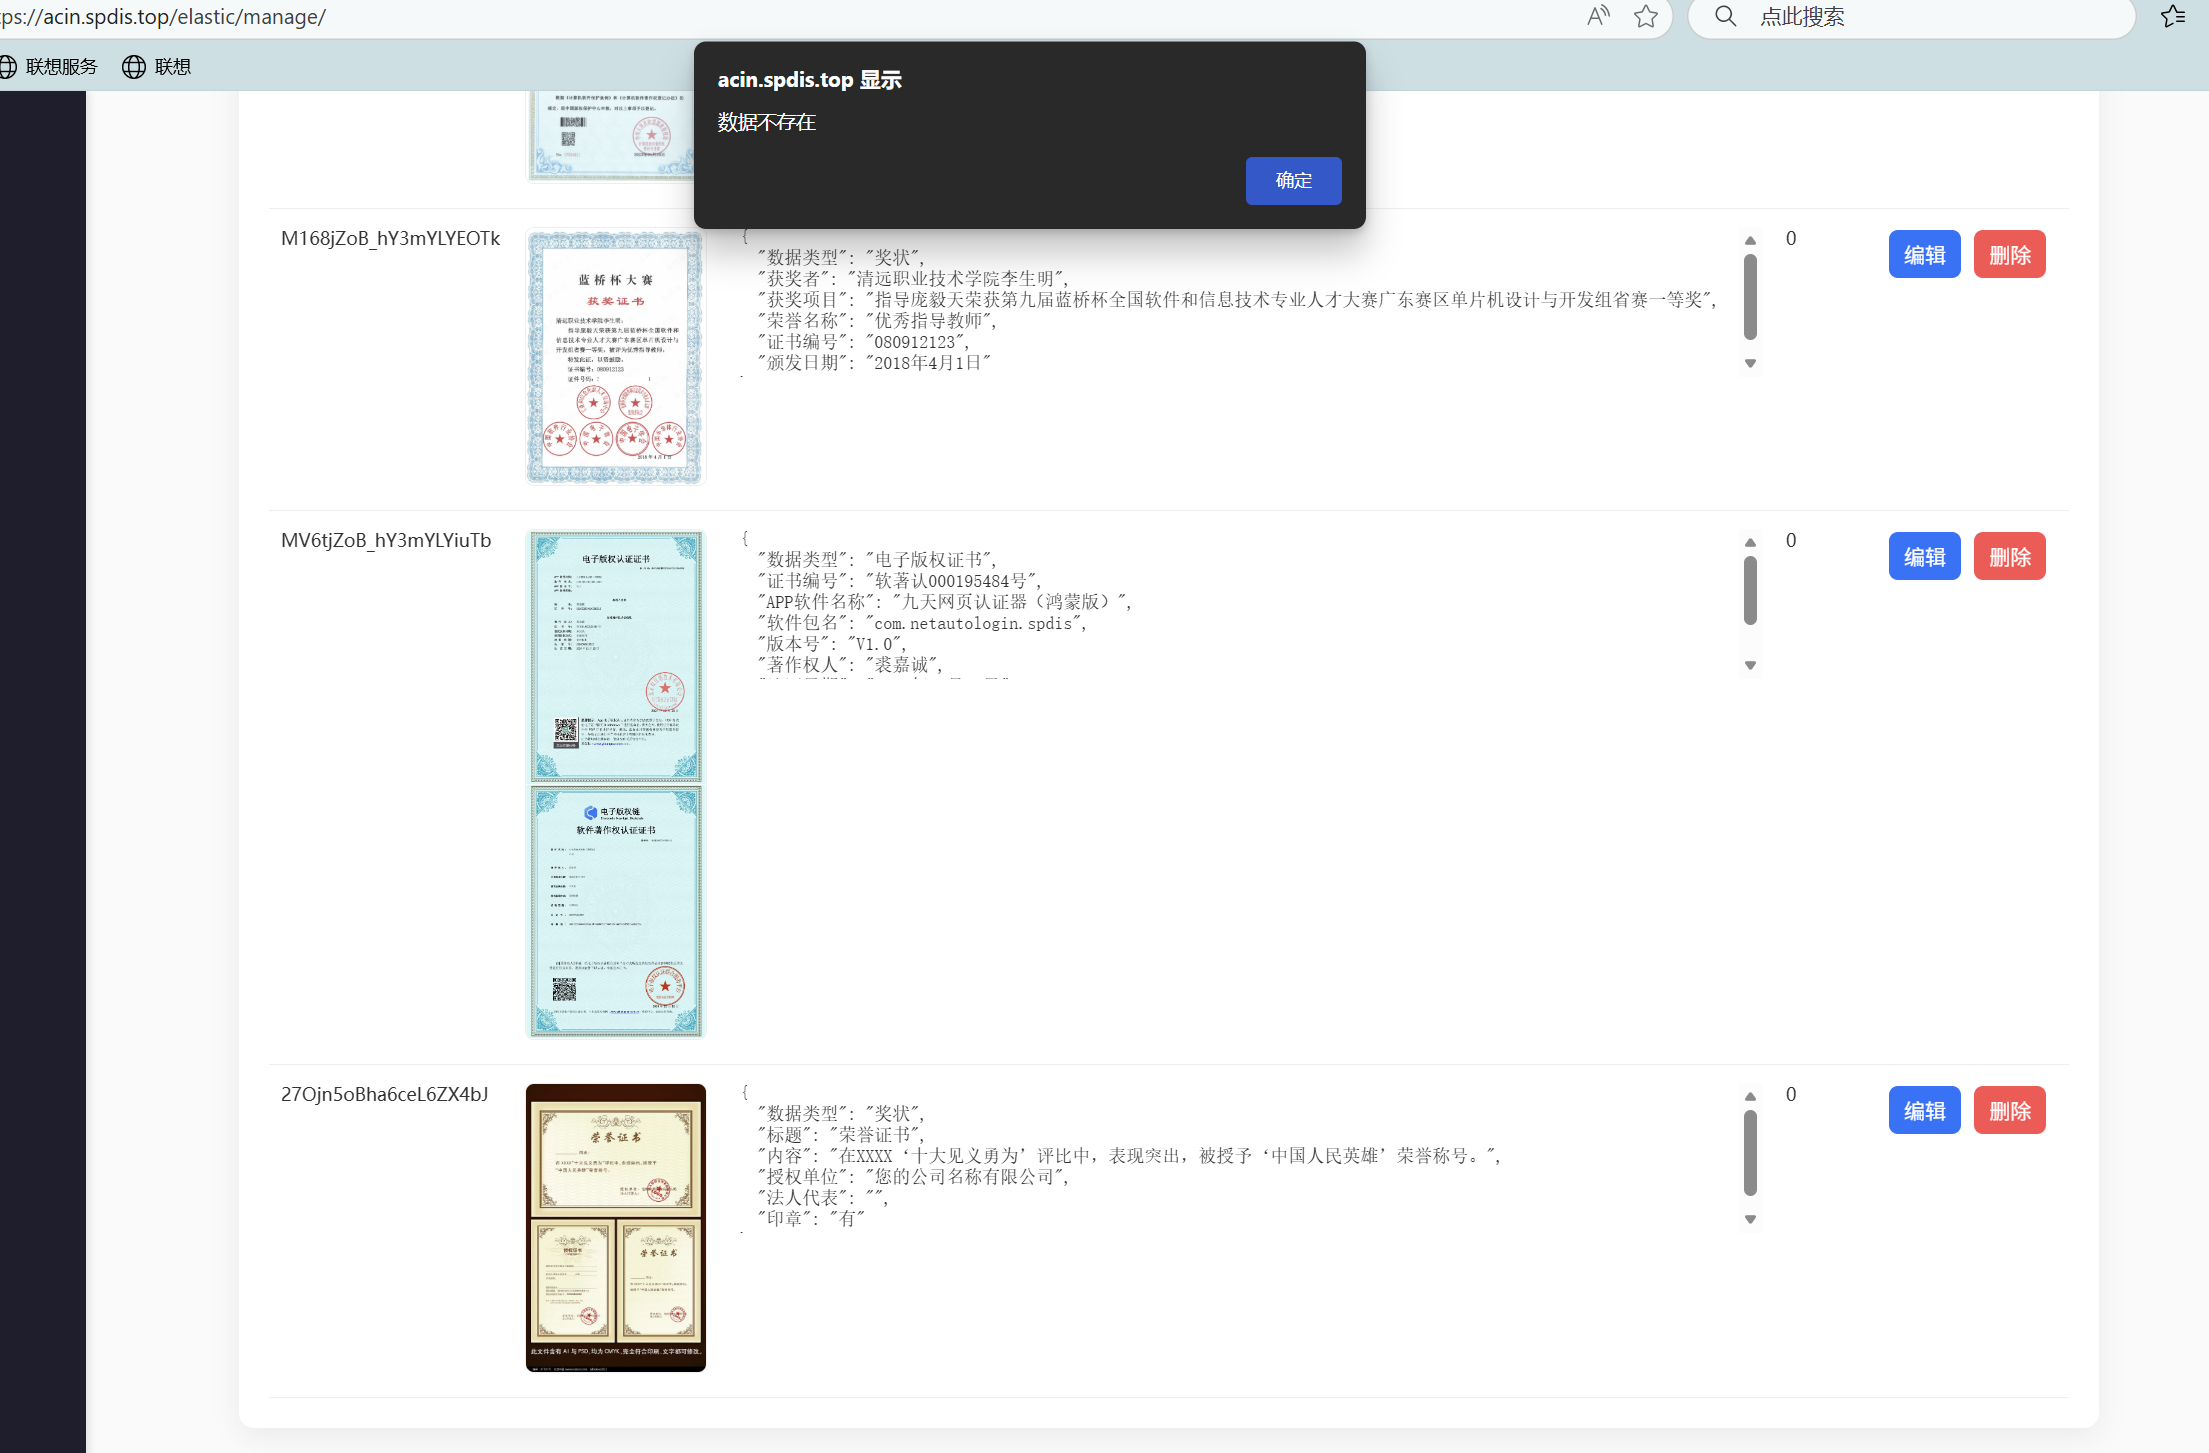
Task: Open the favorites list icon at top right
Action: [2172, 16]
